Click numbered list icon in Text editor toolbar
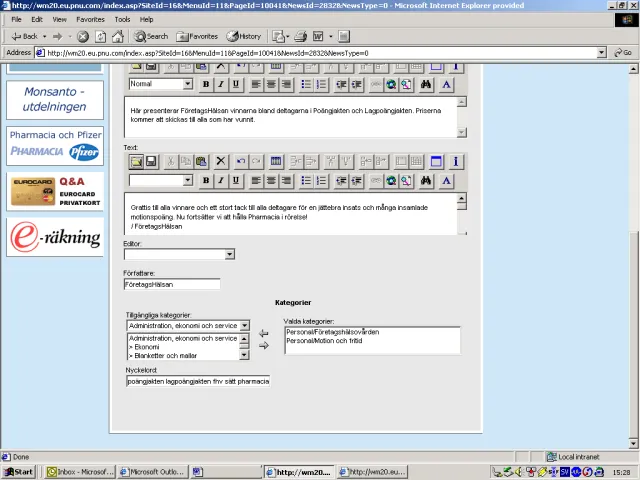Image resolution: width=640 pixels, height=480 pixels. pos(321,180)
